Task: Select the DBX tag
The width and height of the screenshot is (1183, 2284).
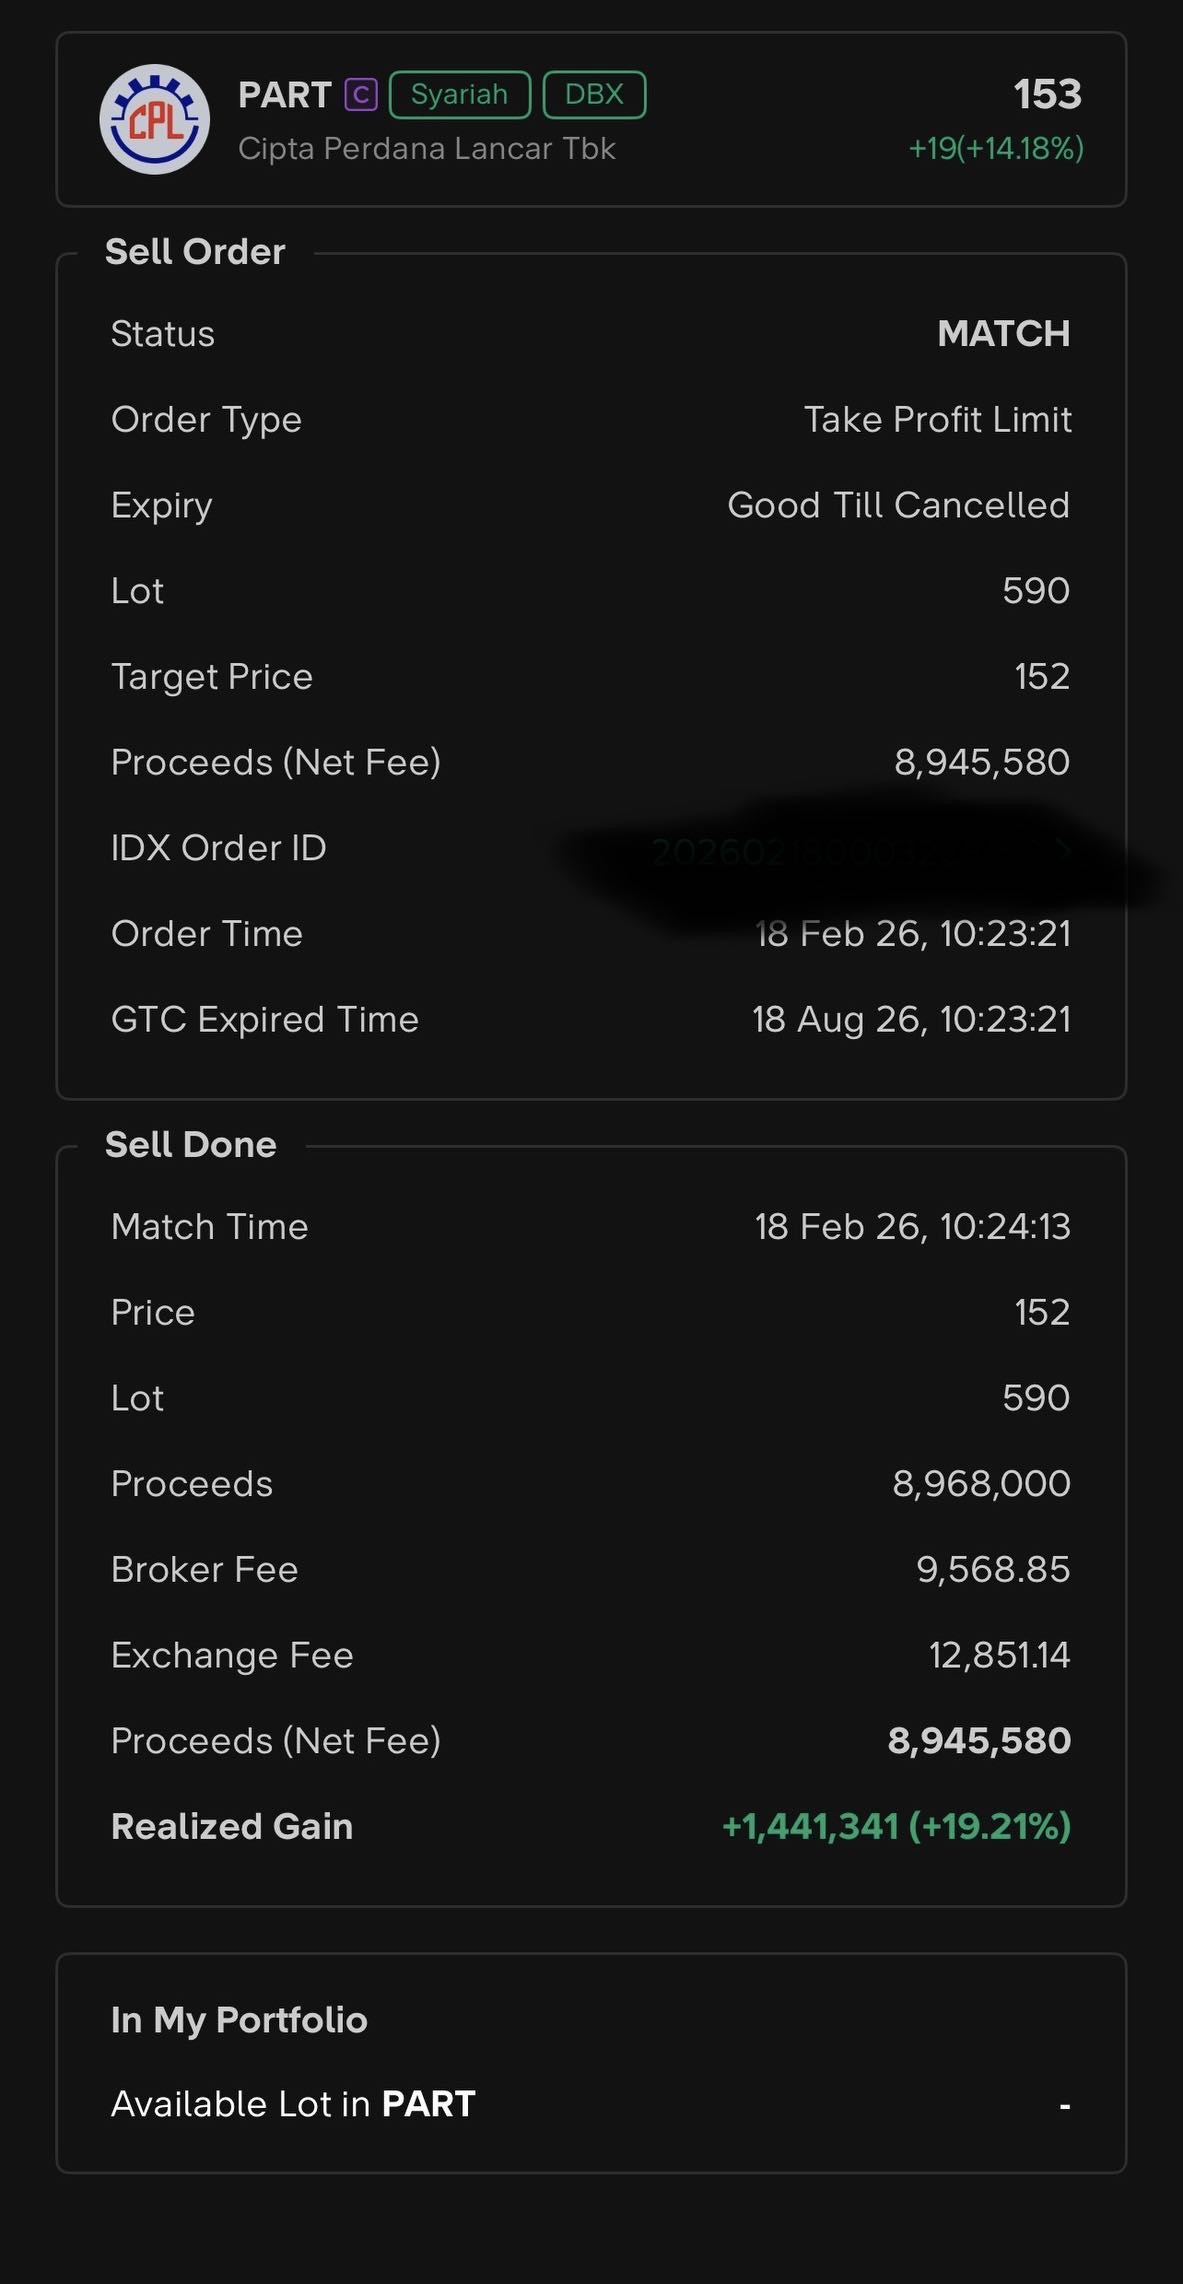Action: (594, 95)
